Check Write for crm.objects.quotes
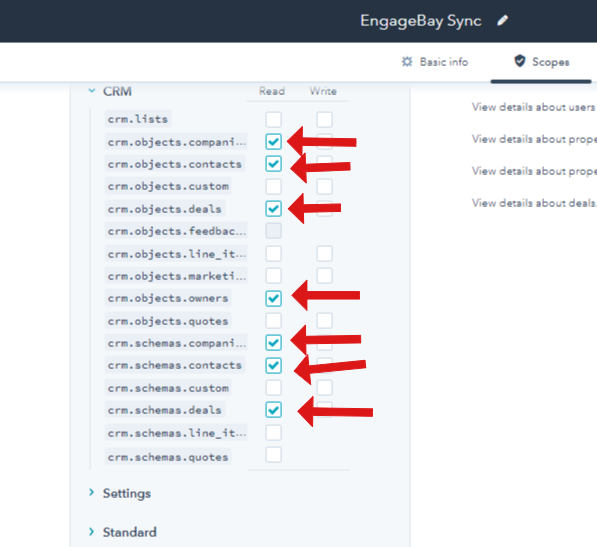 pyautogui.click(x=324, y=321)
